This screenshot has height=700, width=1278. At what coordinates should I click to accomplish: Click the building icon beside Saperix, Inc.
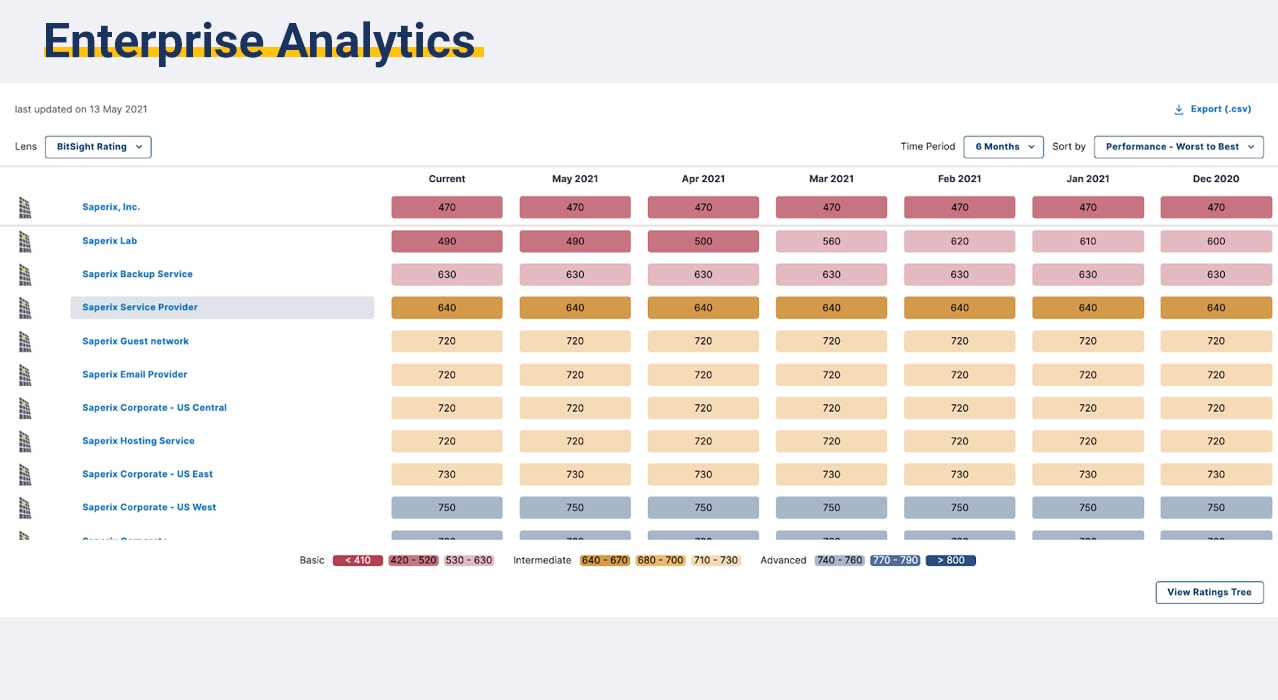click(x=25, y=208)
